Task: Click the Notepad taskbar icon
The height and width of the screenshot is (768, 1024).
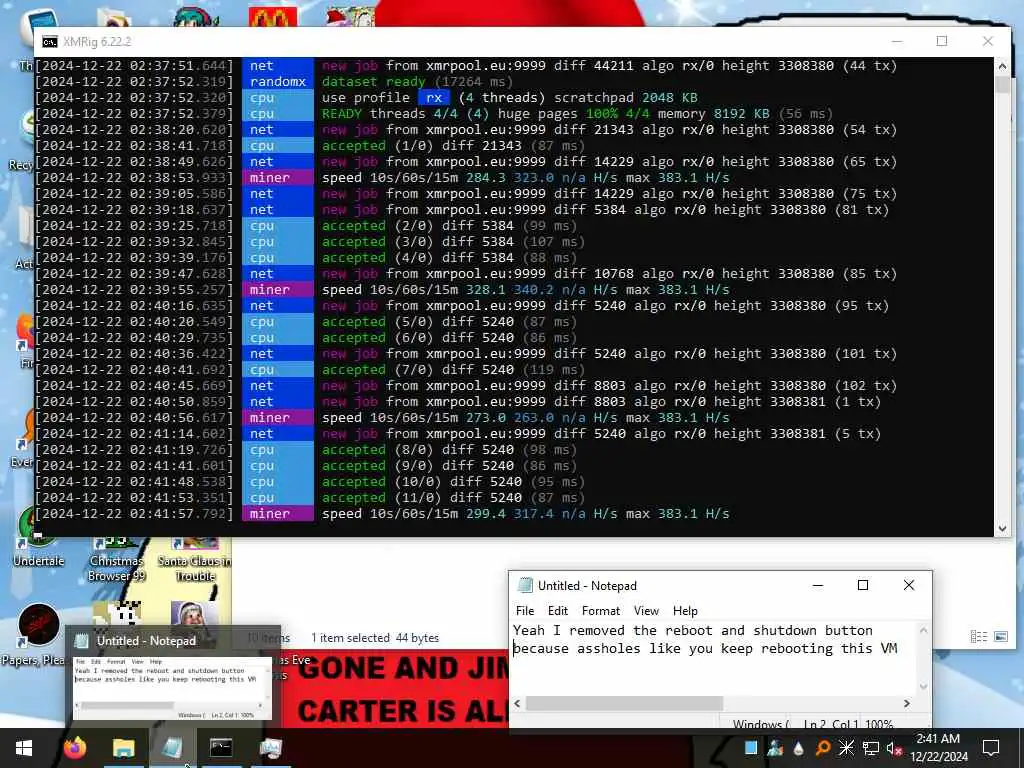Action: pyautogui.click(x=172, y=748)
